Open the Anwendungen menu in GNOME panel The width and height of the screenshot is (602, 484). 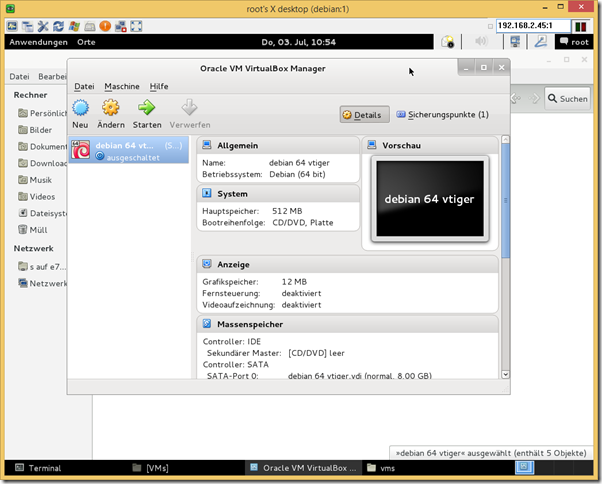pos(38,42)
